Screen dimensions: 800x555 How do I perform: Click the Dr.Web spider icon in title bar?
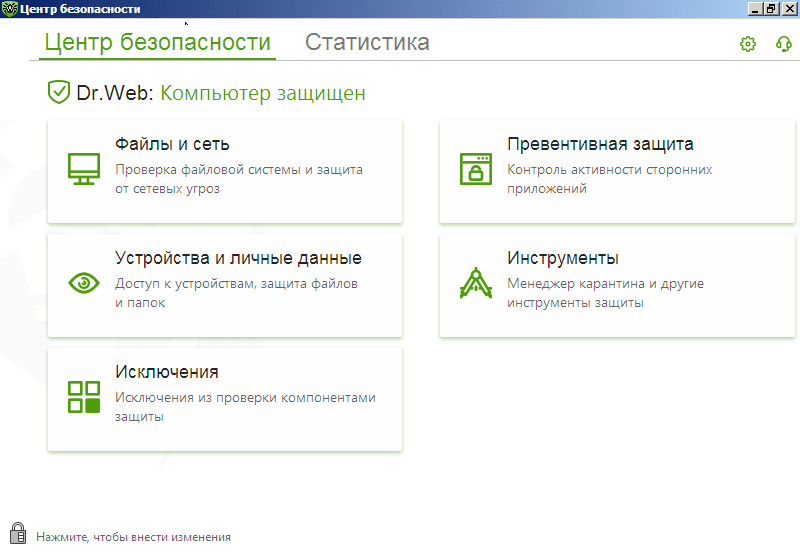(9, 9)
